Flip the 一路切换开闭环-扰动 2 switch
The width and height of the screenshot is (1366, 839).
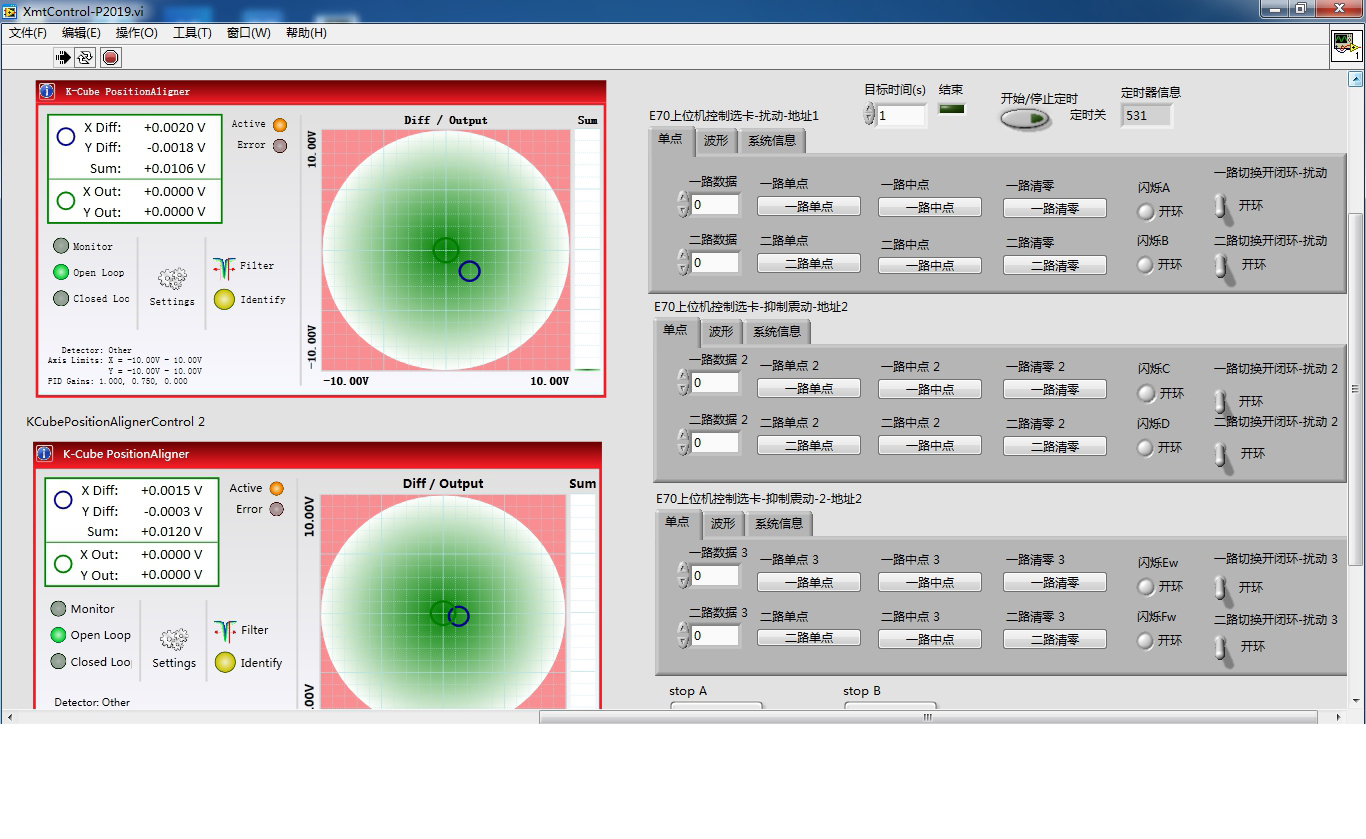coord(1220,402)
